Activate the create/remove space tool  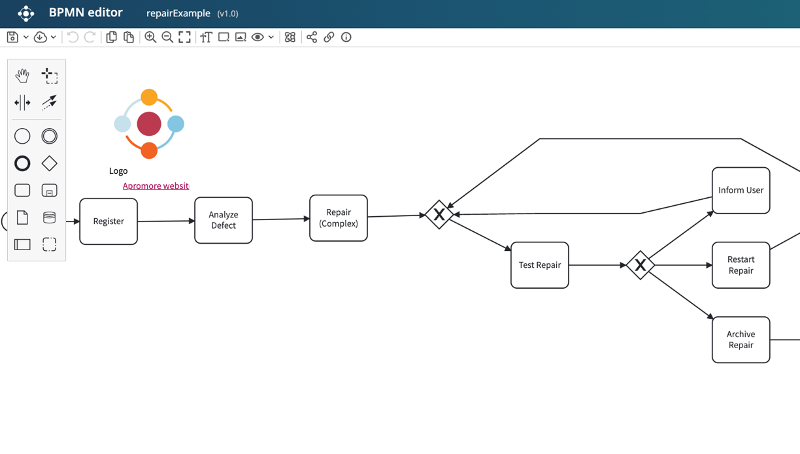pos(22,102)
